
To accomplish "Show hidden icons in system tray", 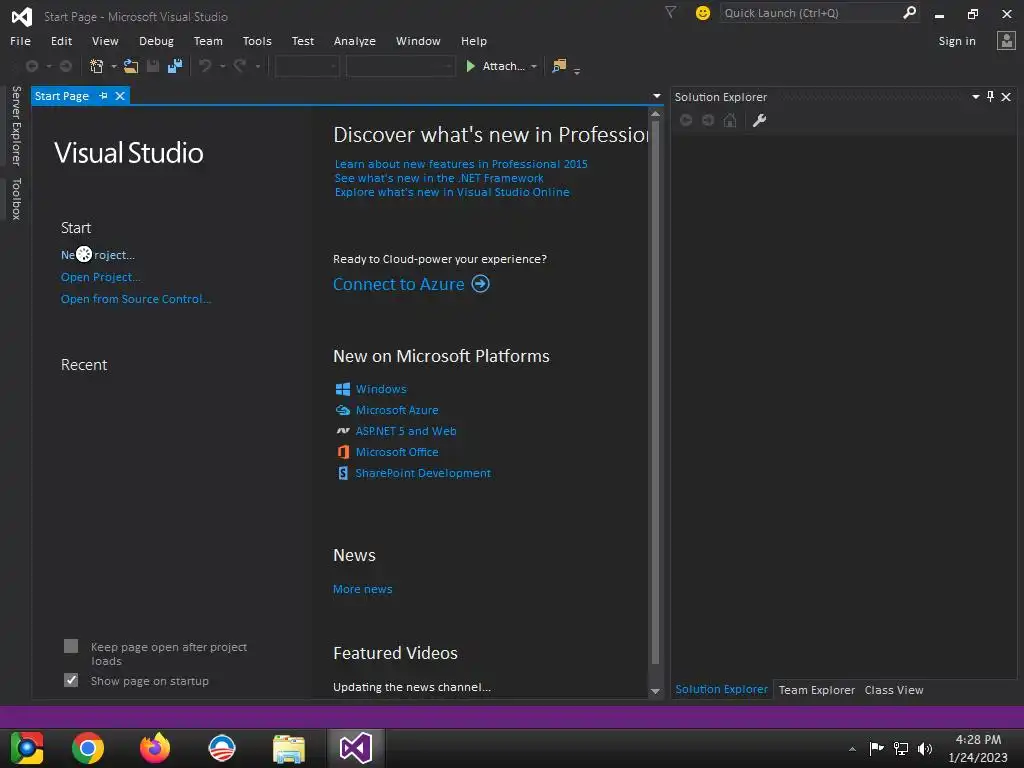I will [x=852, y=748].
